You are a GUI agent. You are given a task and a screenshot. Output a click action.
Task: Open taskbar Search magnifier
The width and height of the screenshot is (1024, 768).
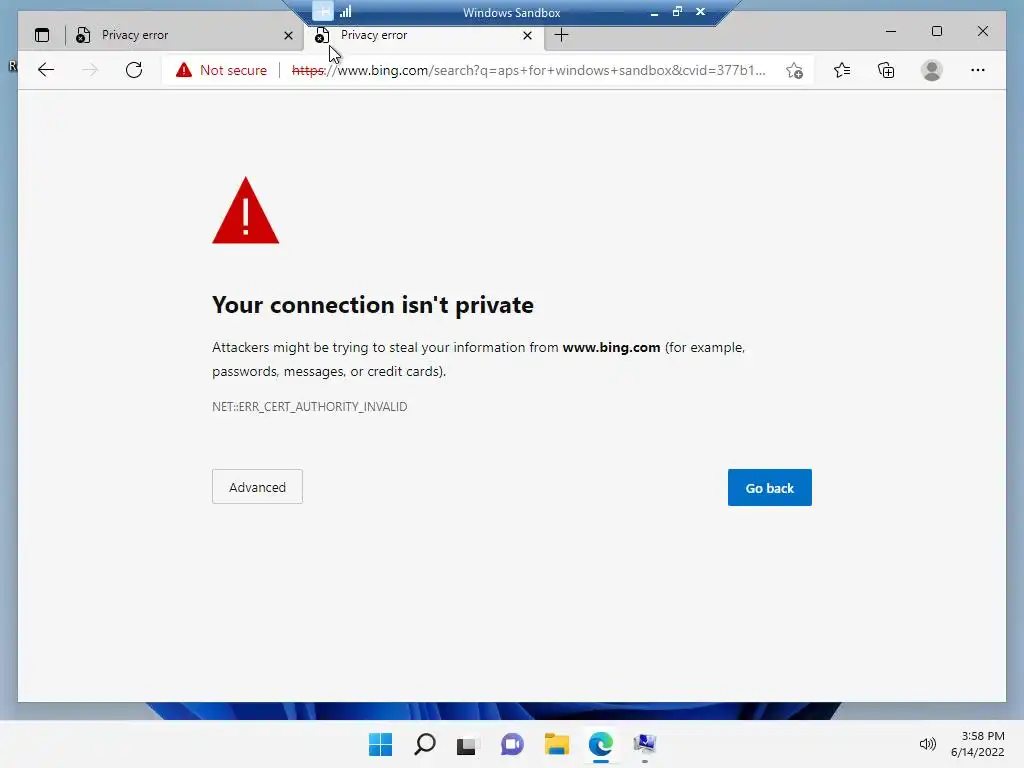(x=424, y=744)
